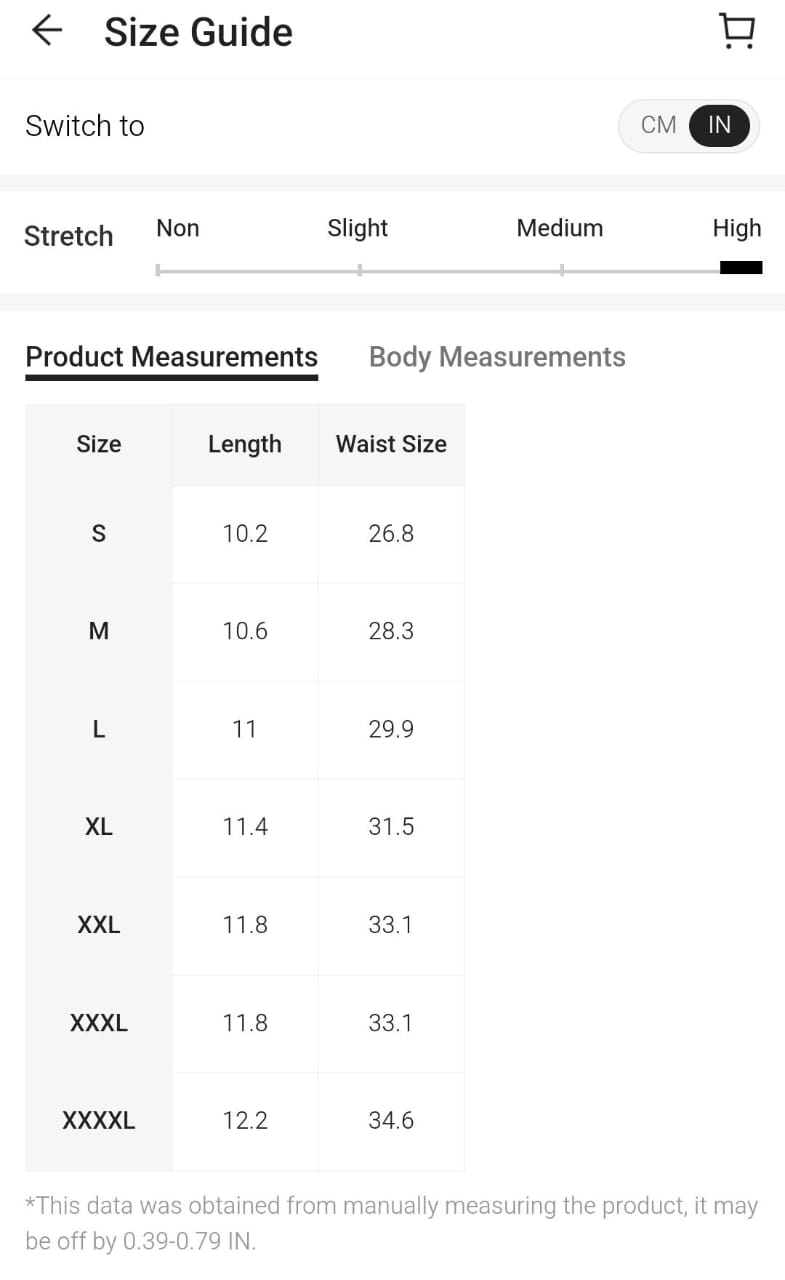Click the Slight stretch label

[357, 228]
